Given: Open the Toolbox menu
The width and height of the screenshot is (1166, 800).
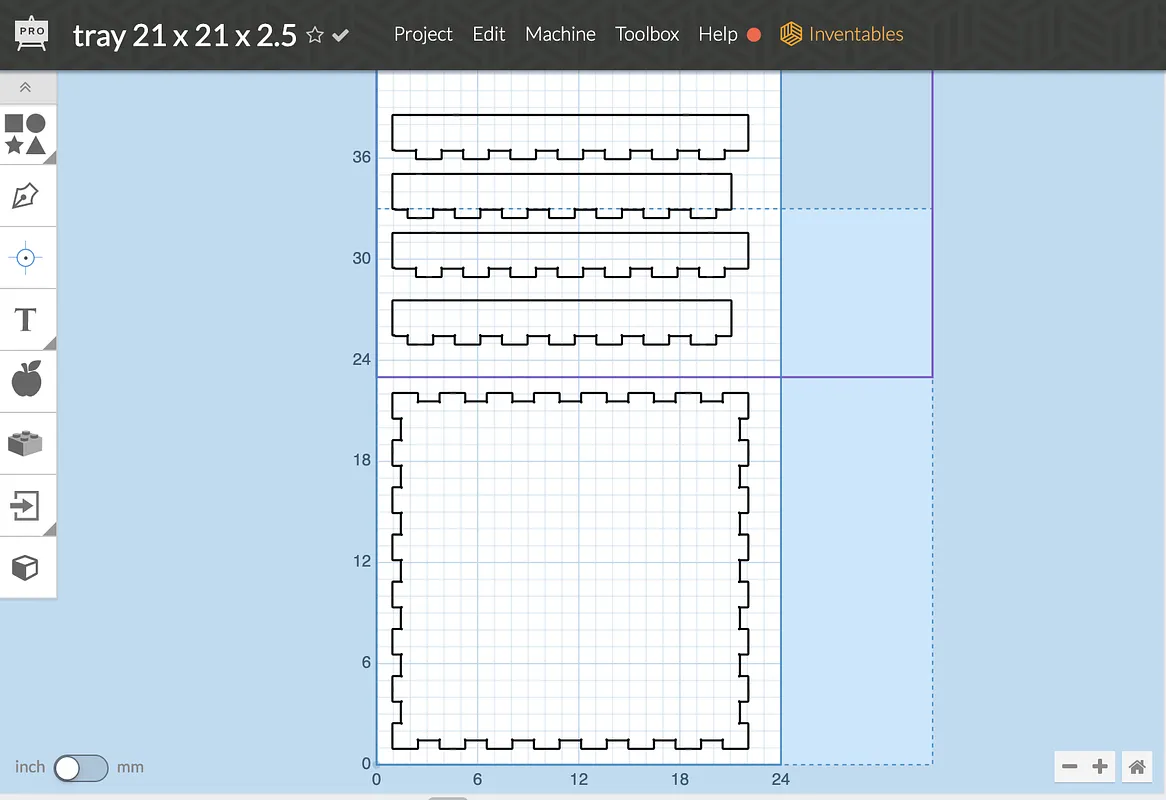Looking at the screenshot, I should pyautogui.click(x=647, y=34).
